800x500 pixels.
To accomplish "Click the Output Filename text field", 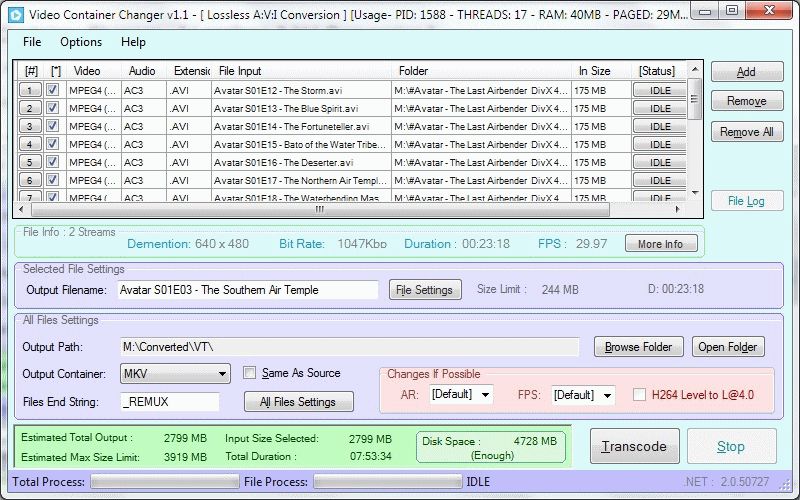I will (248, 290).
